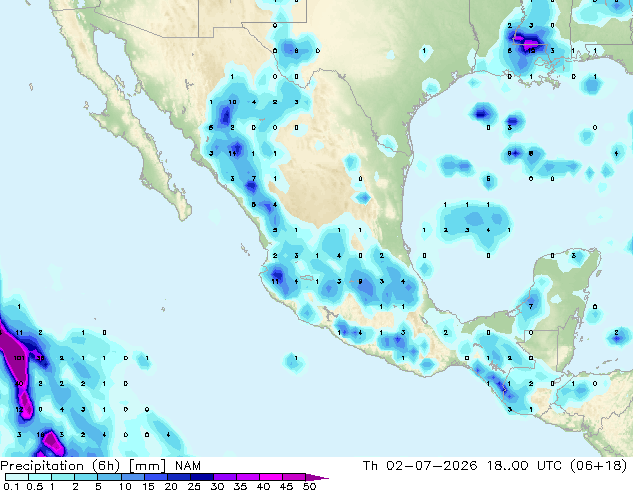Click the 0.1–0.5 mm legend color swatch

point(17,477)
